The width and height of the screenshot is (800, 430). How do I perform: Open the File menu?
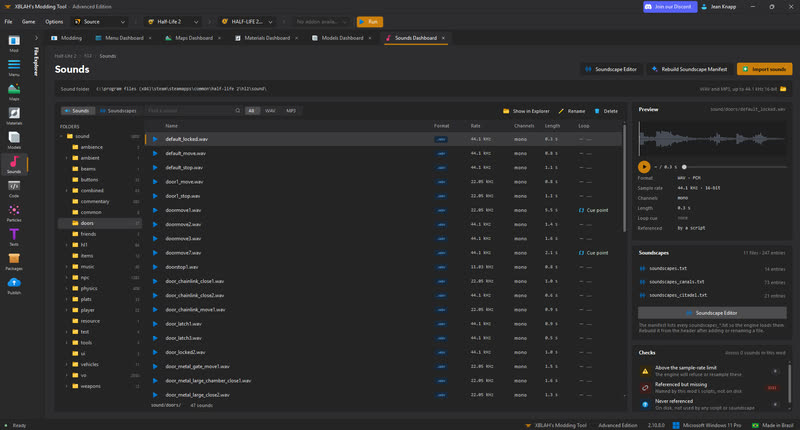point(9,22)
